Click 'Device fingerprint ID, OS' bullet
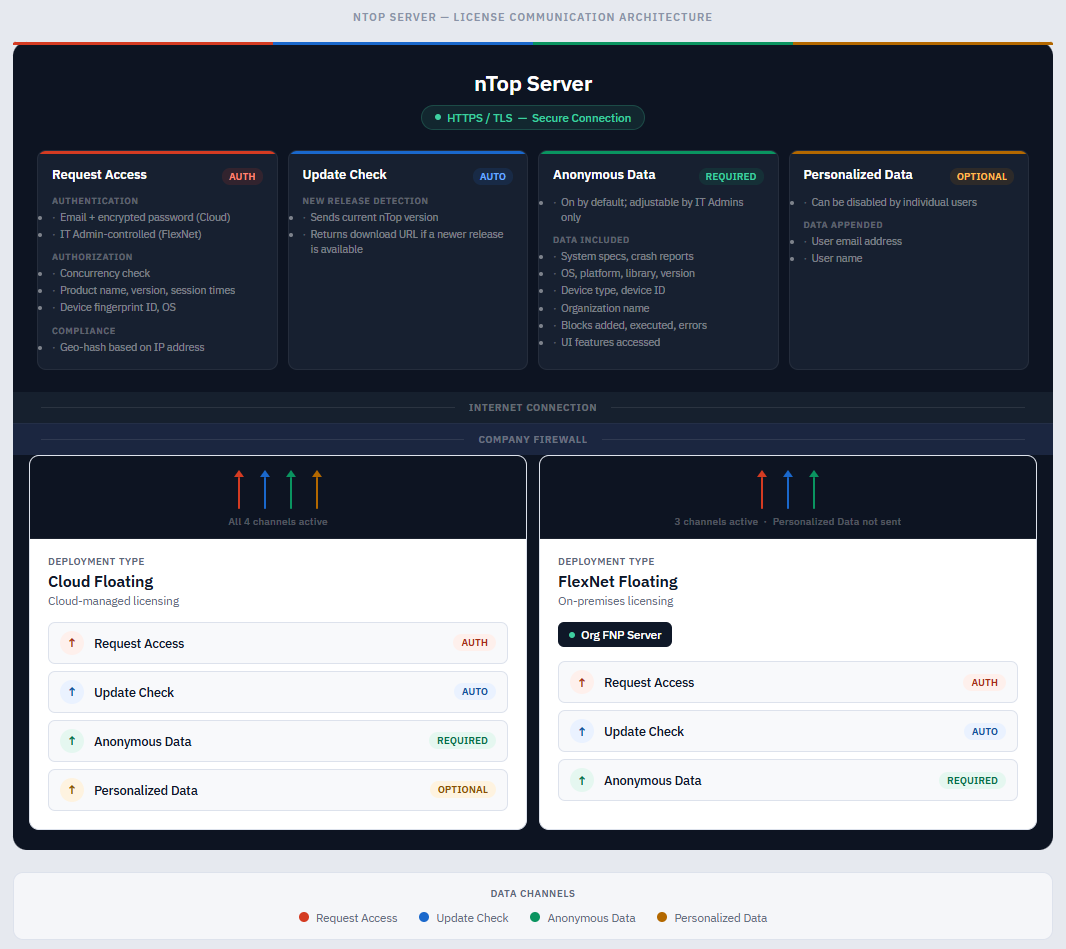1066x949 pixels. click(x=118, y=307)
